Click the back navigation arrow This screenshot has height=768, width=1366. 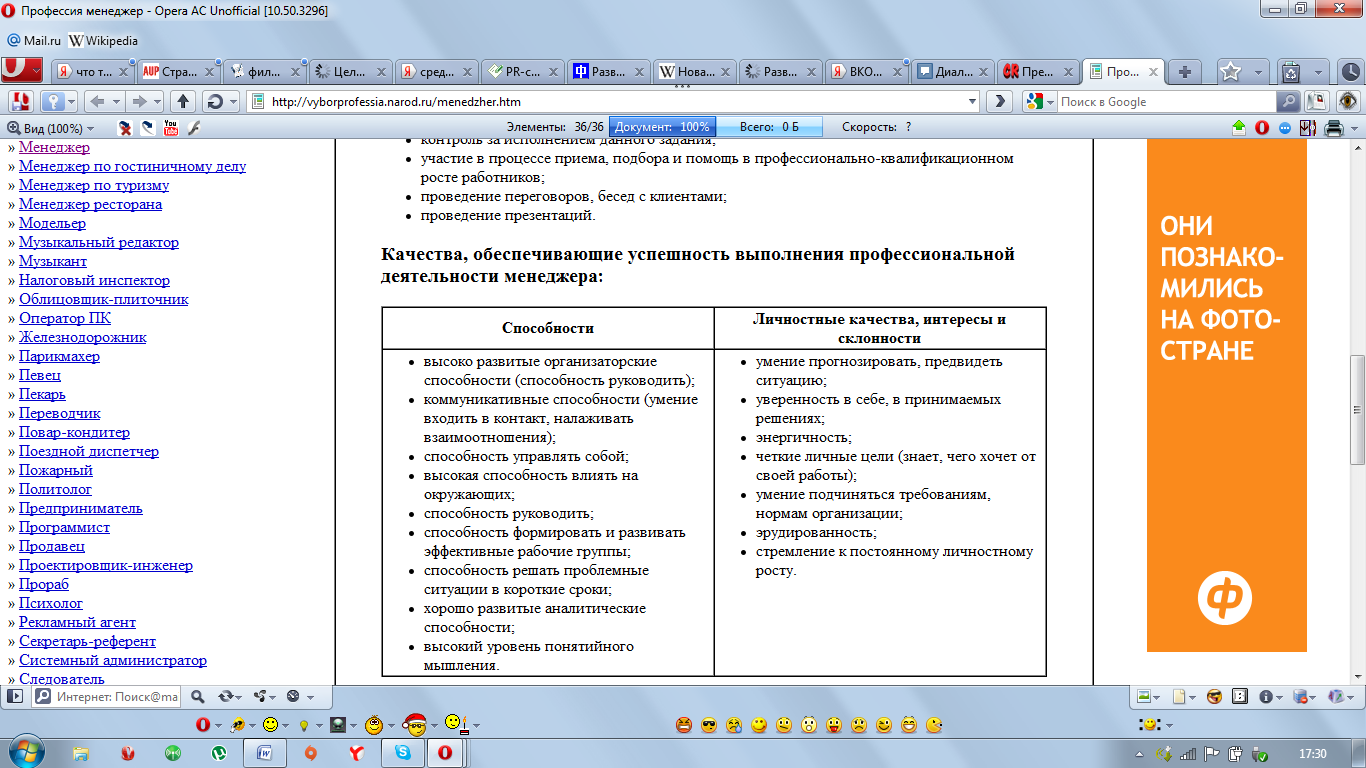(98, 101)
